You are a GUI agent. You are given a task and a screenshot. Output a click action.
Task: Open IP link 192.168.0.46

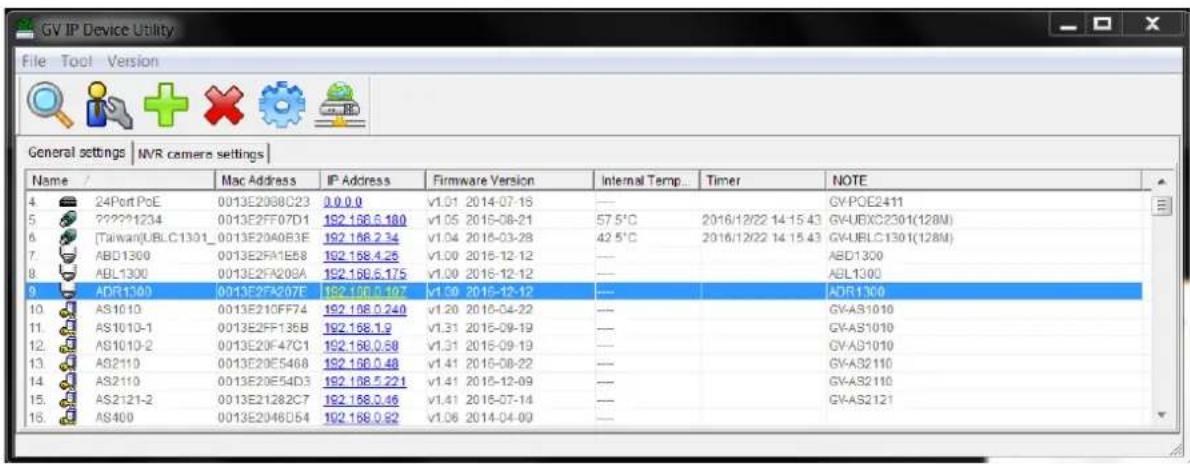pos(361,399)
